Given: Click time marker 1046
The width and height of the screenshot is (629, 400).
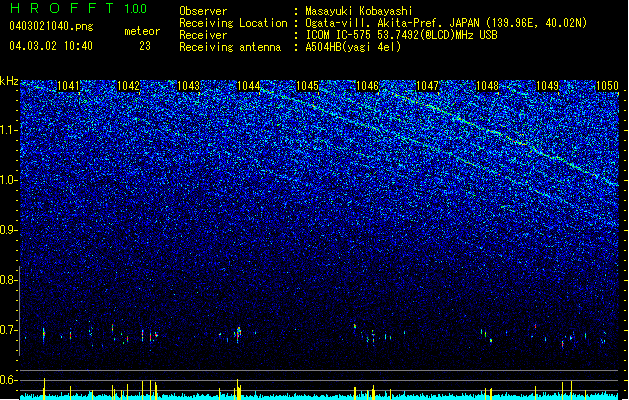Looking at the screenshot, I should click(x=367, y=86).
